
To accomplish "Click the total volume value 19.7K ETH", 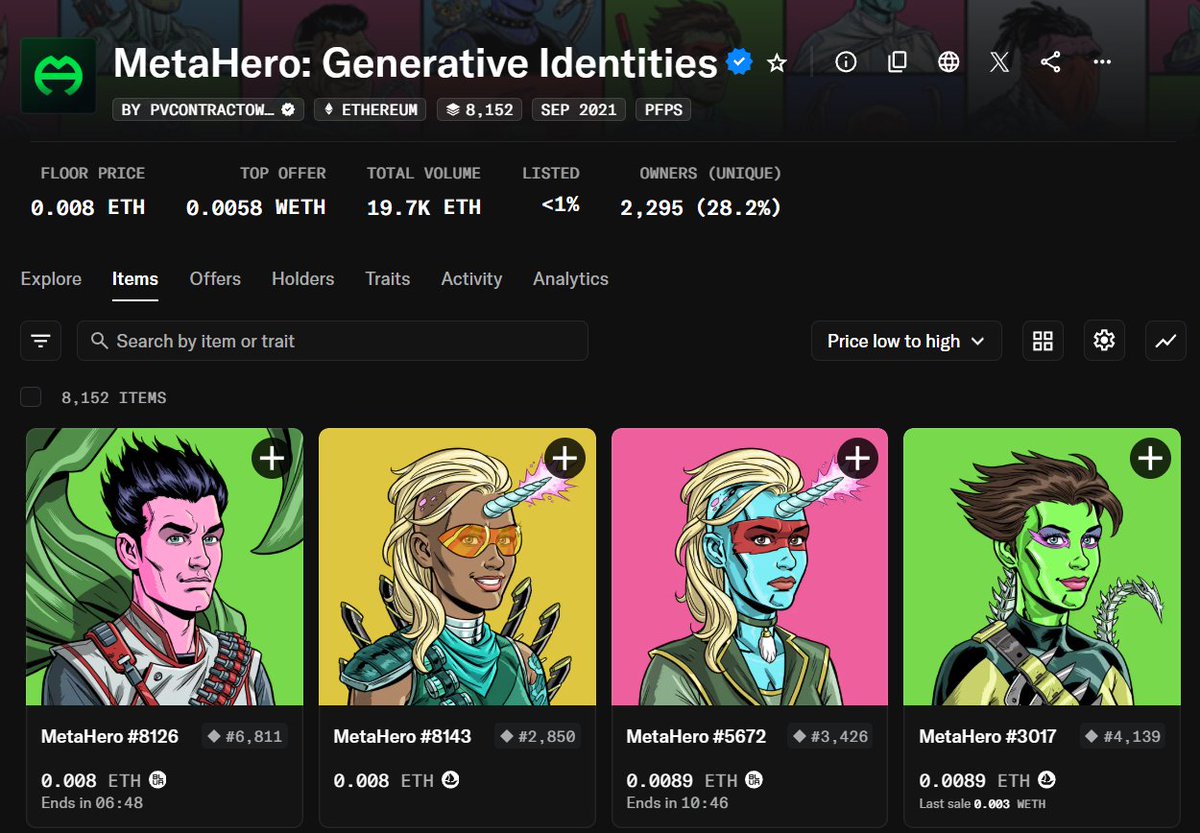I will point(424,208).
